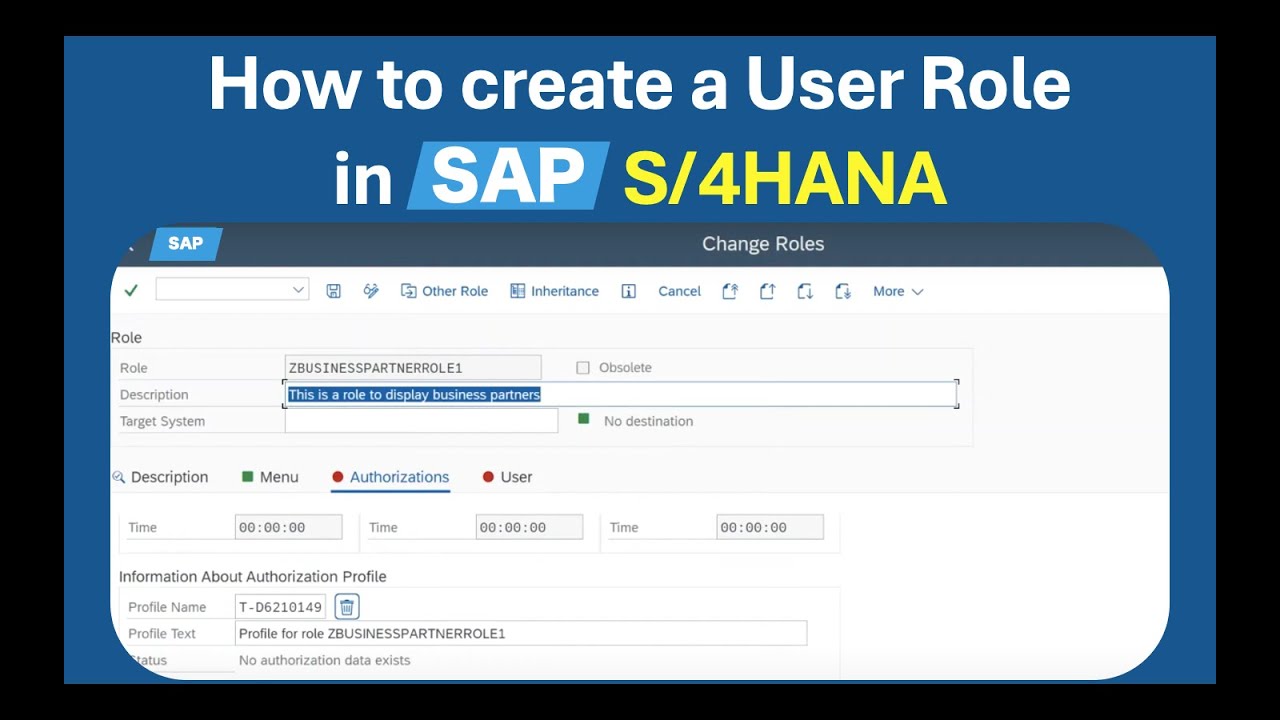Click the role Description text field
The width and height of the screenshot is (1280, 720).
[621, 394]
